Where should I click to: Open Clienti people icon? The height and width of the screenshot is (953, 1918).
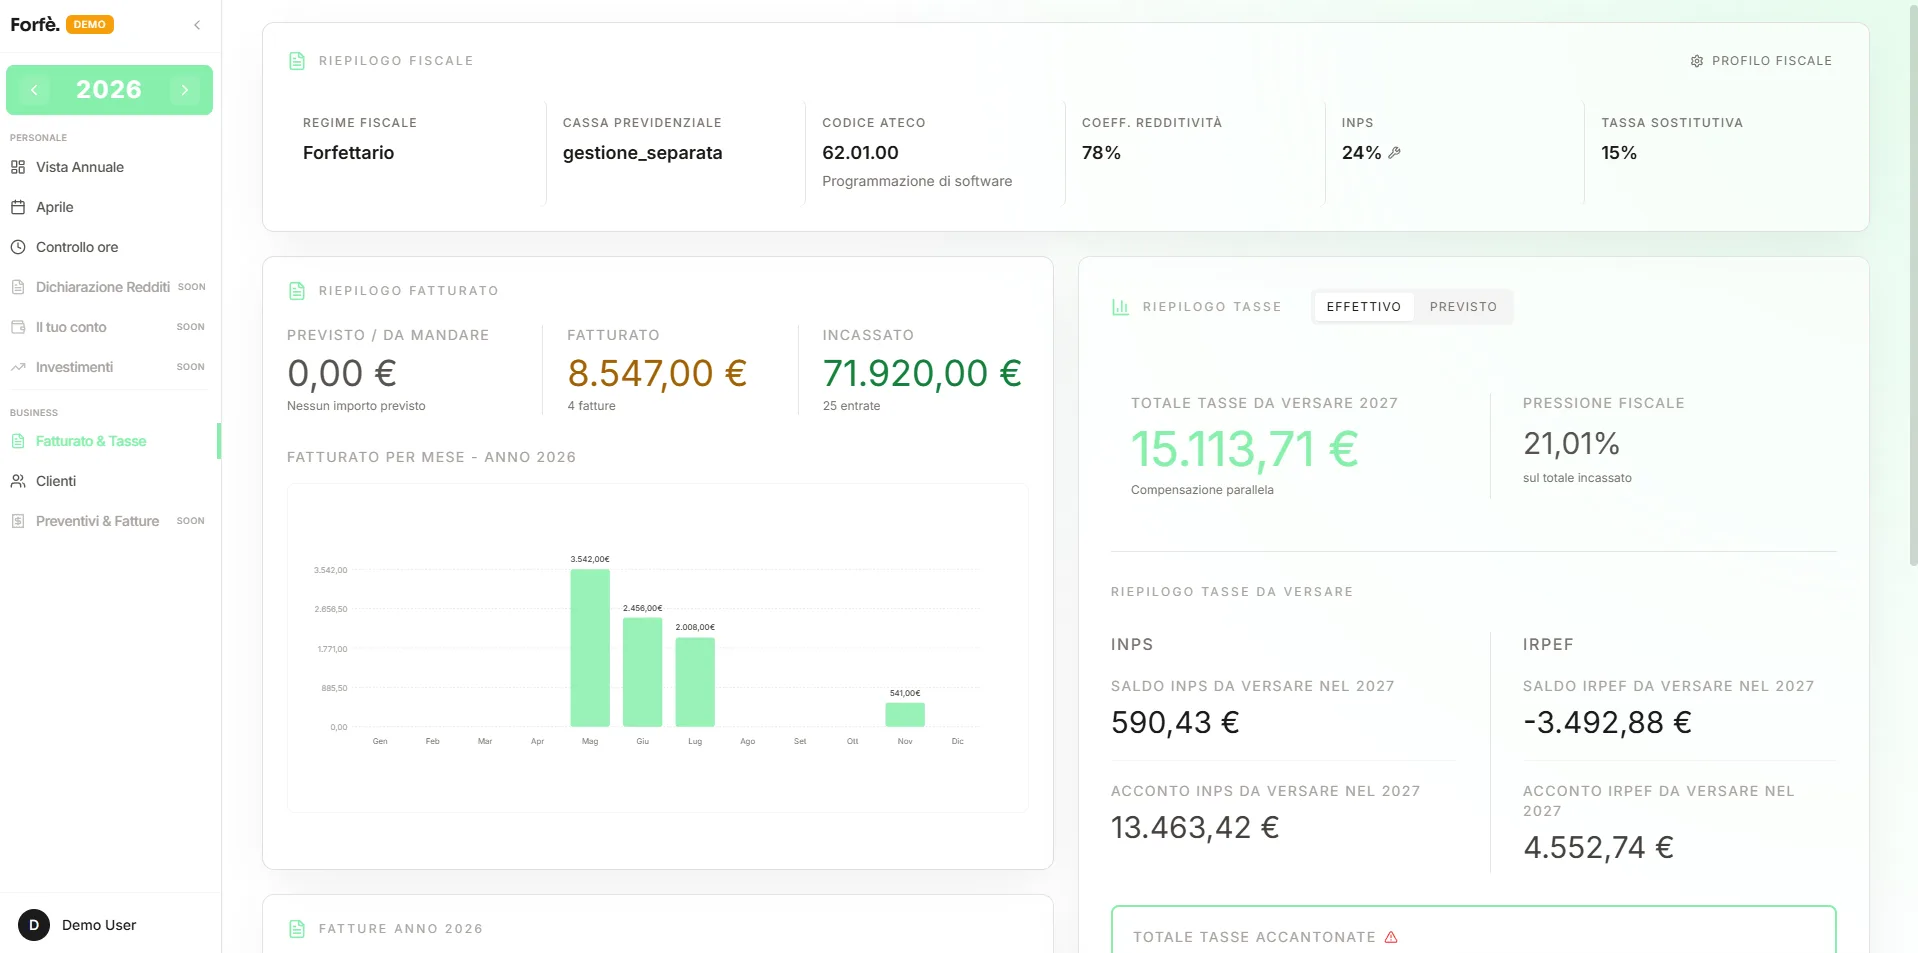click(x=18, y=481)
